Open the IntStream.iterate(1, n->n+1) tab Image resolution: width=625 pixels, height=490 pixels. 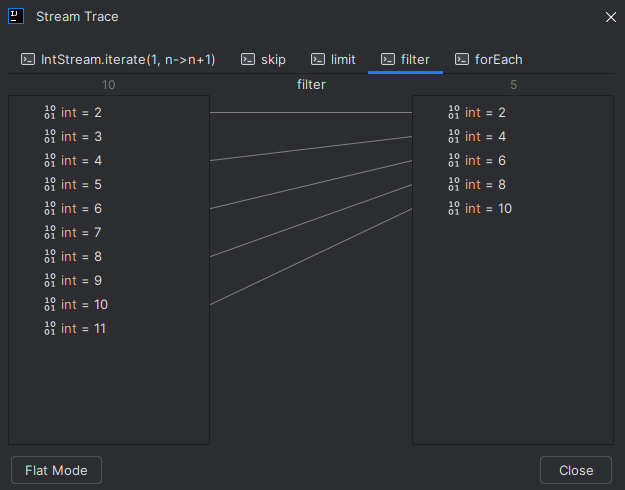pyautogui.click(x=118, y=59)
